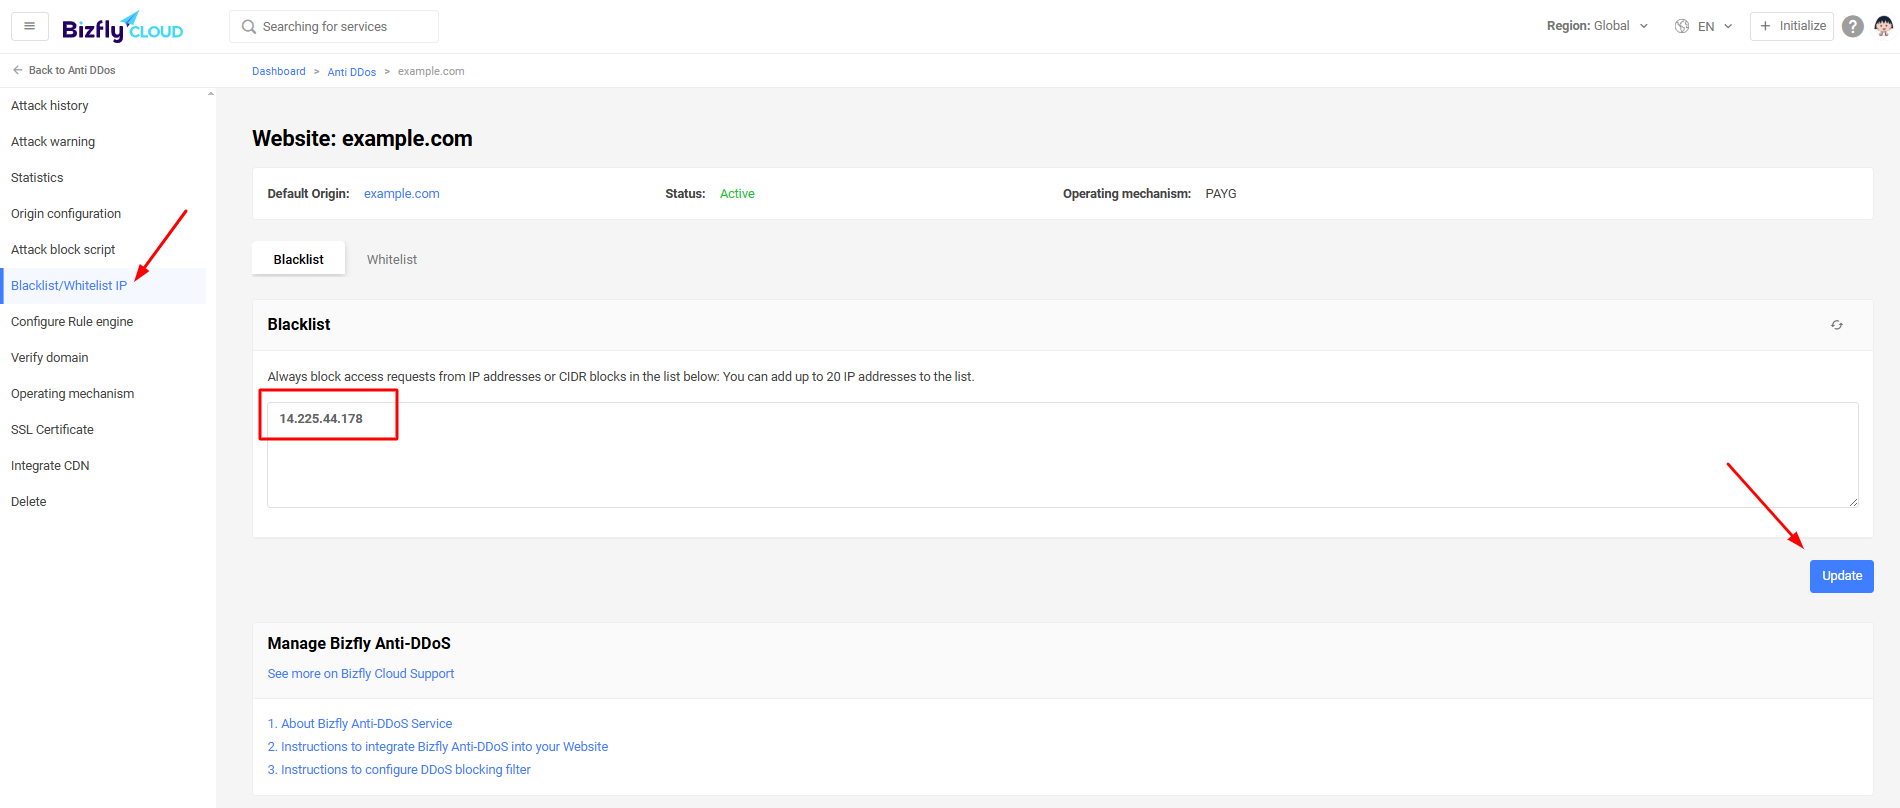Open Origin configuration in sidebar
Viewport: 1900px width, 808px height.
[66, 214]
